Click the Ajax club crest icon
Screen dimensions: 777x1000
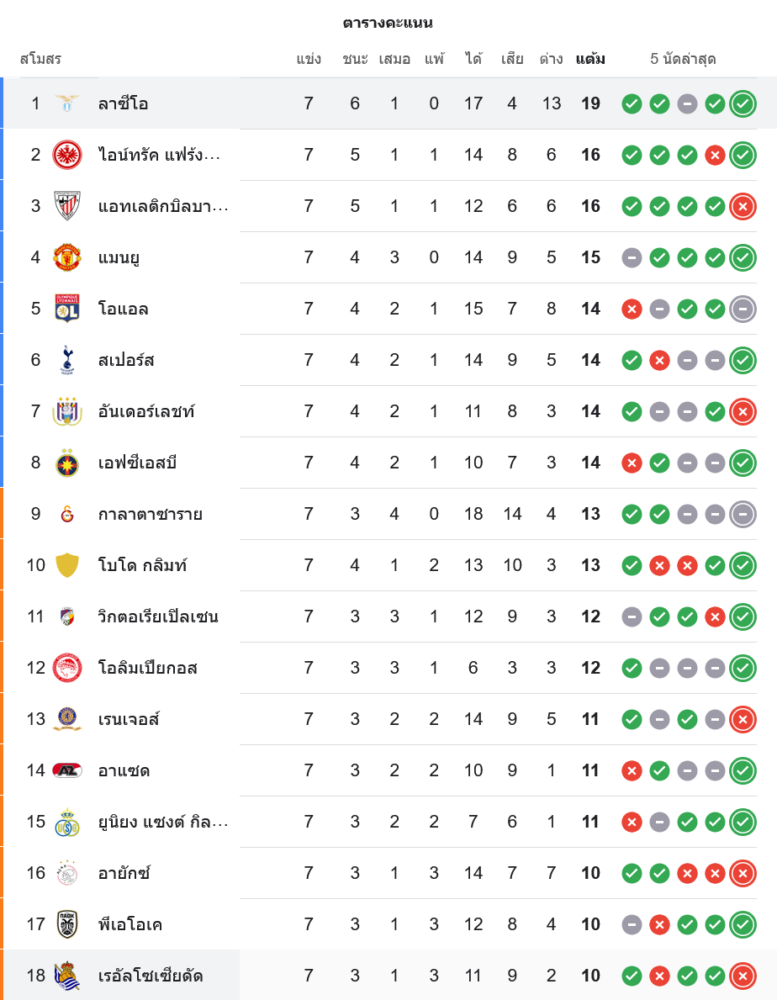[67, 873]
